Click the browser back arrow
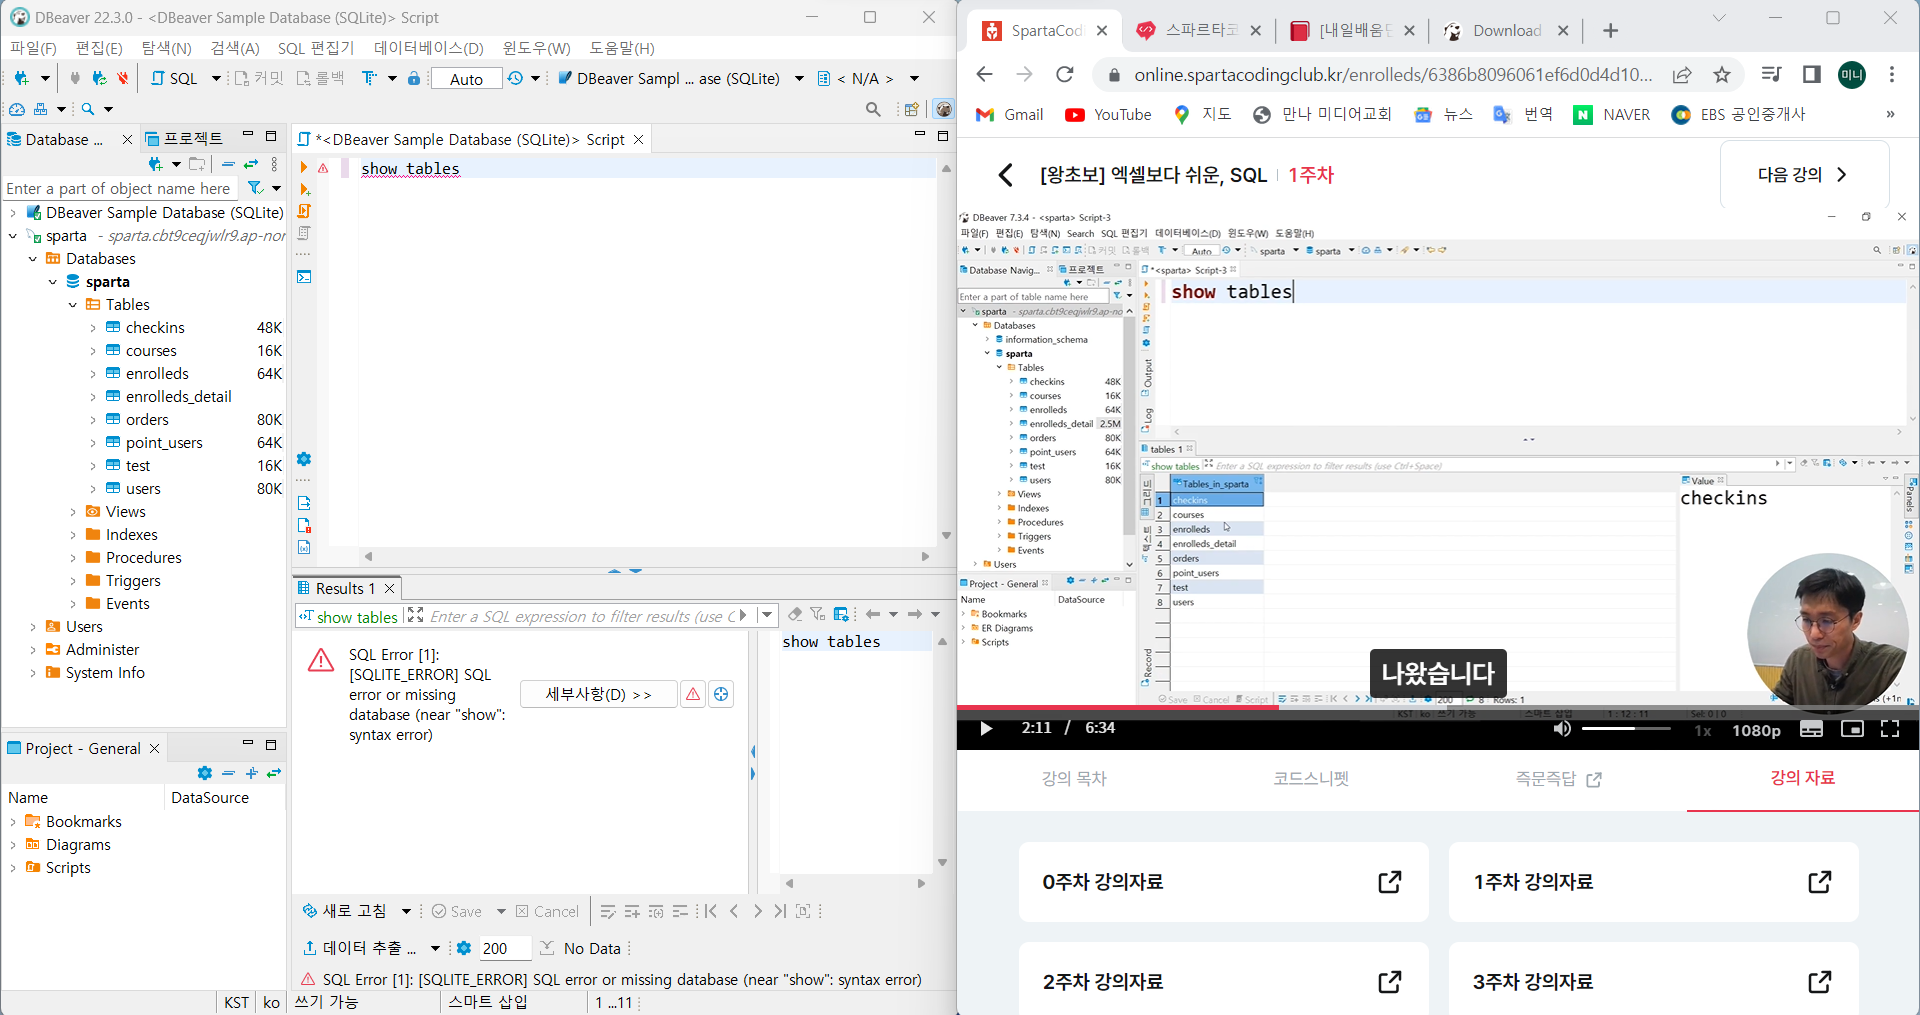This screenshot has height=1015, width=1920. coord(985,74)
